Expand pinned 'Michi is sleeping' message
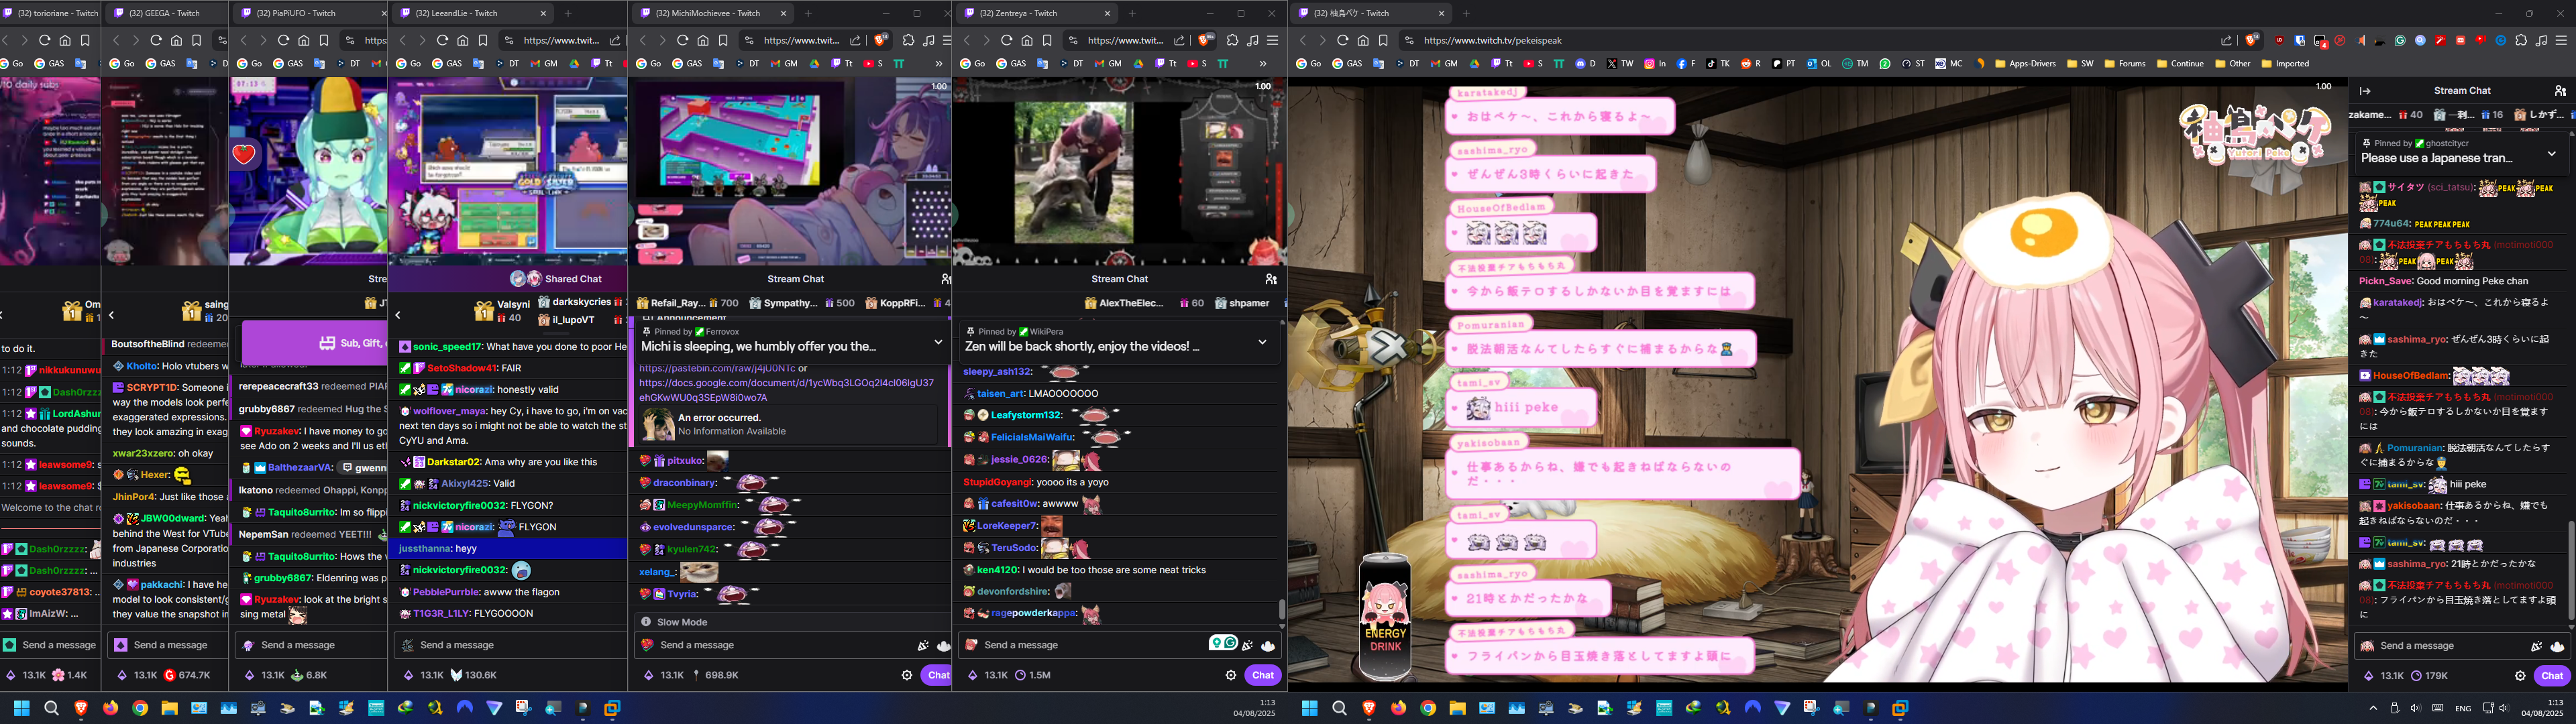Viewport: 2576px width, 724px height. [x=938, y=342]
